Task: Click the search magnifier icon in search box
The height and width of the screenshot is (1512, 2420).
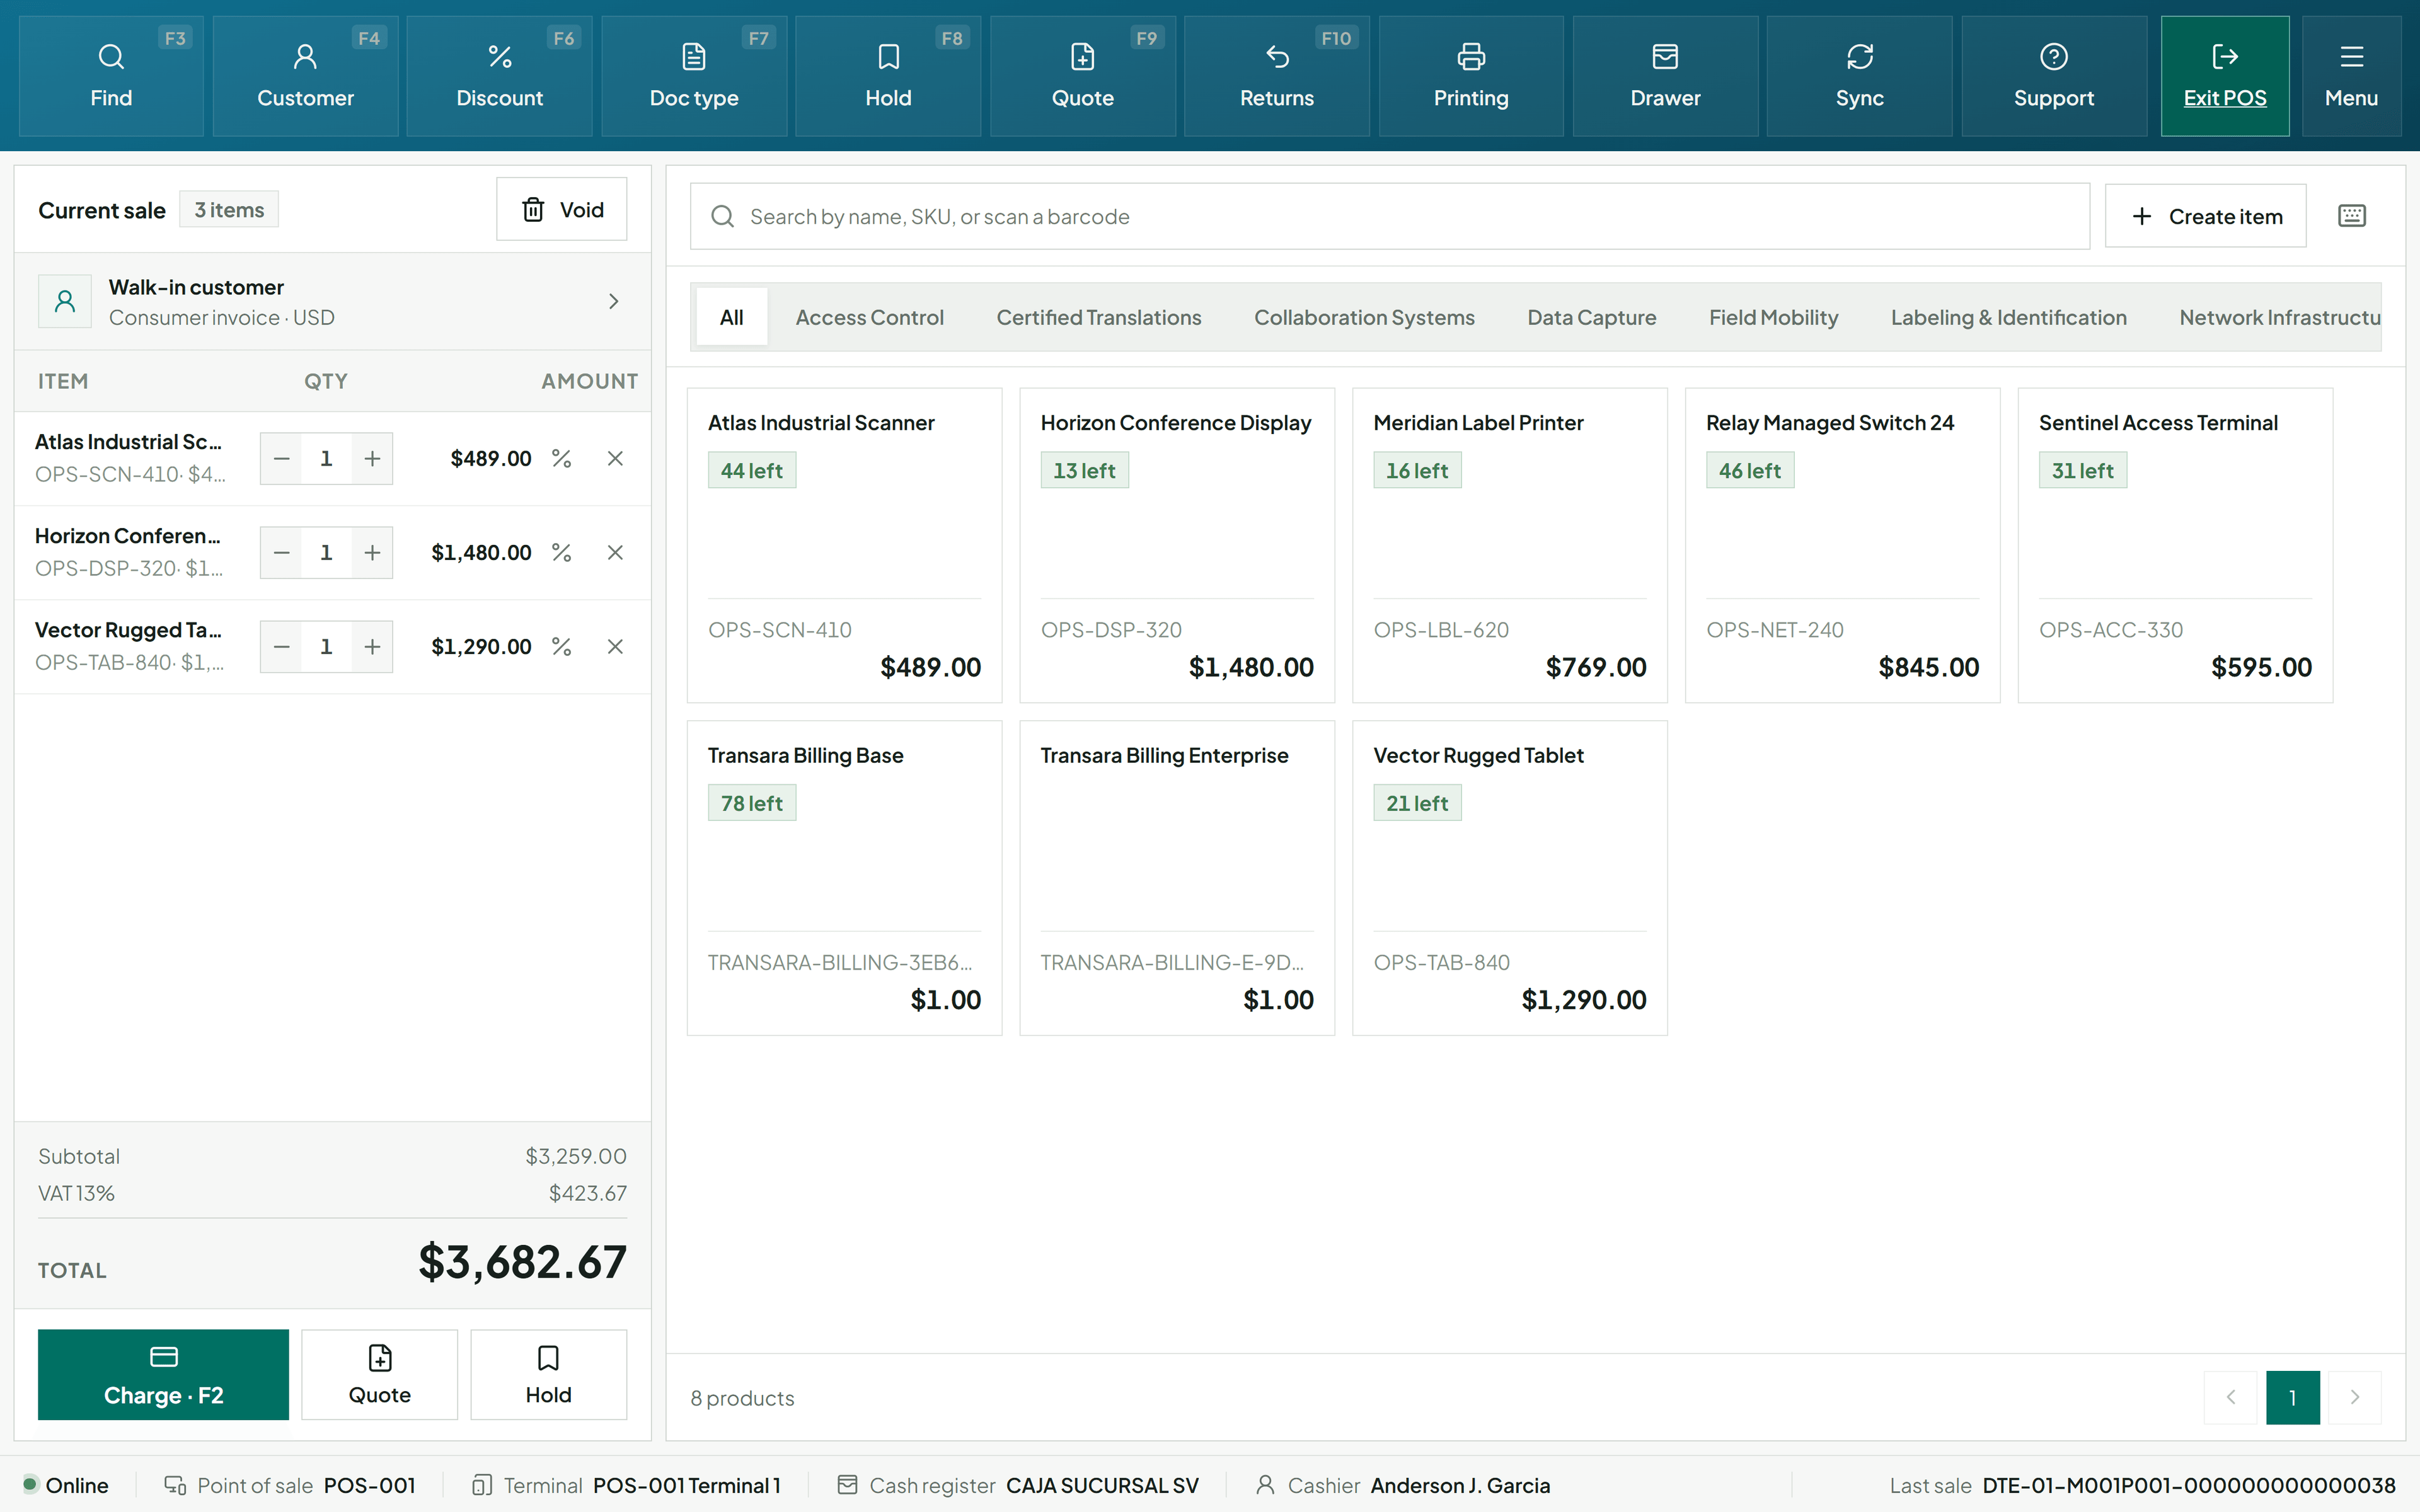Action: coord(722,216)
